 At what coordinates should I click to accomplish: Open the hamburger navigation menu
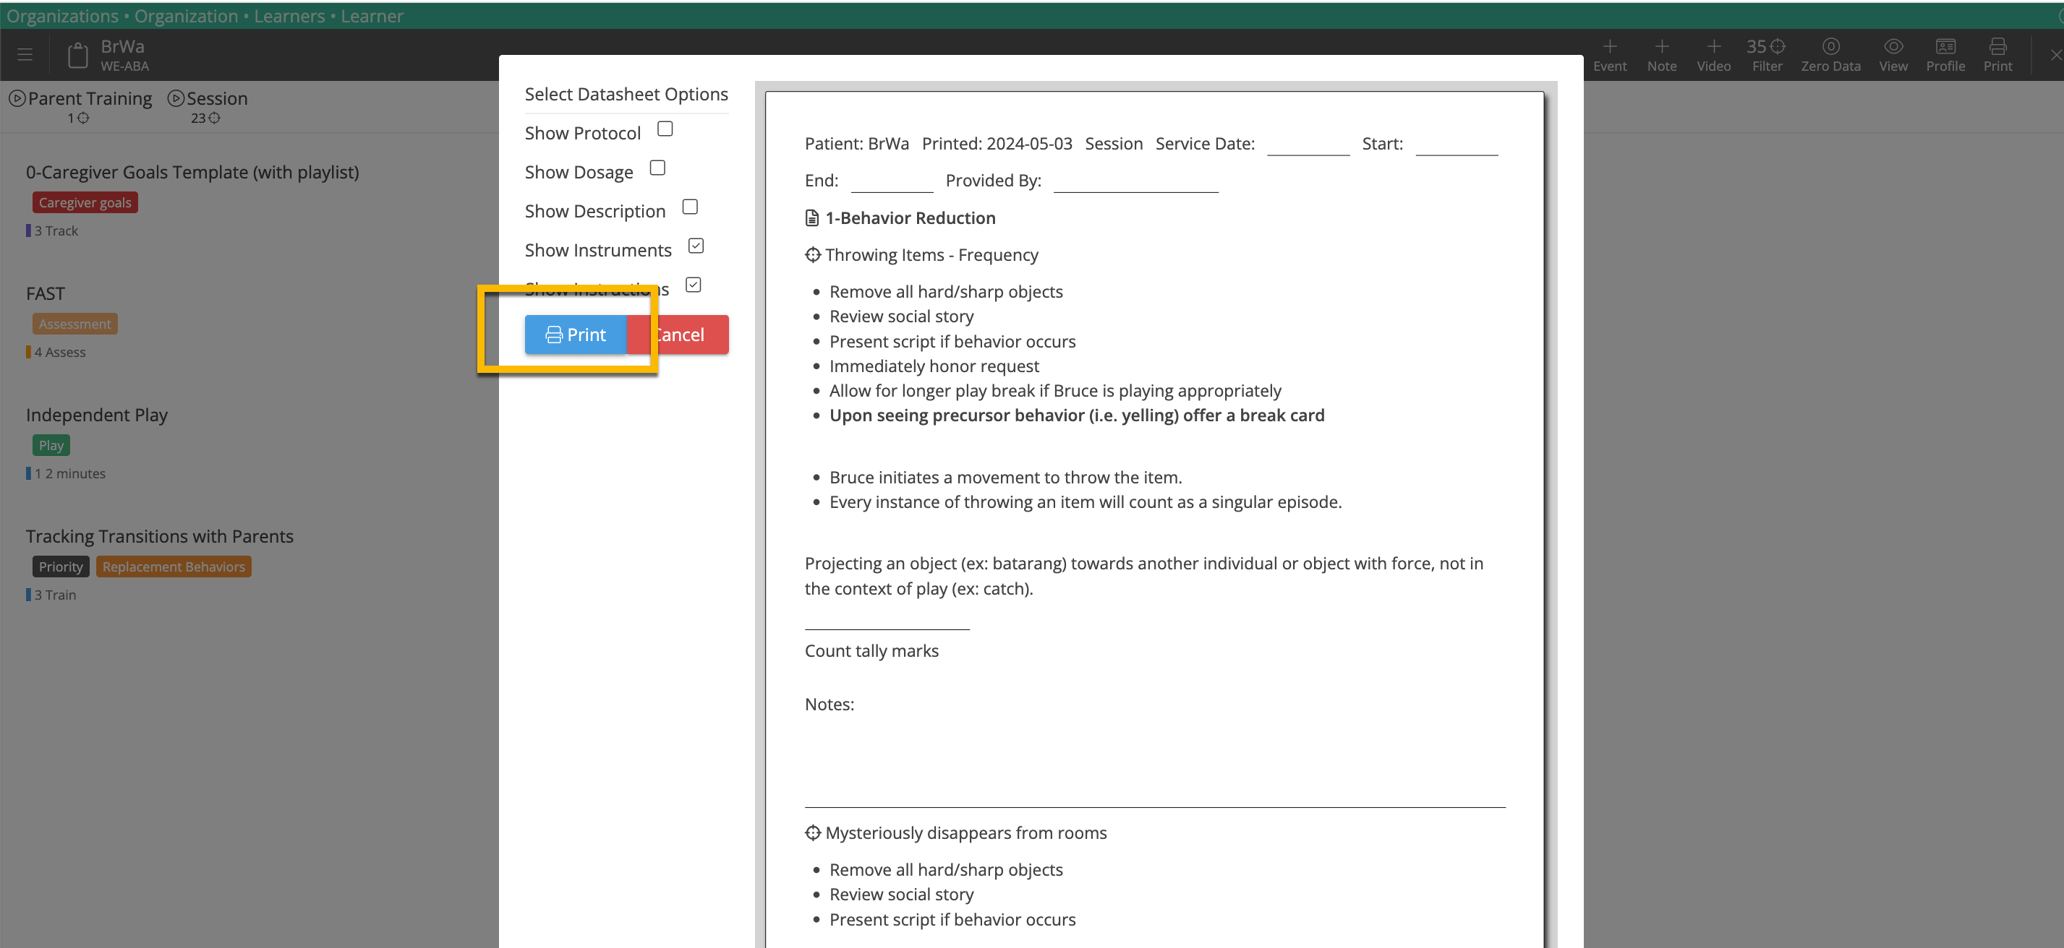pos(25,54)
